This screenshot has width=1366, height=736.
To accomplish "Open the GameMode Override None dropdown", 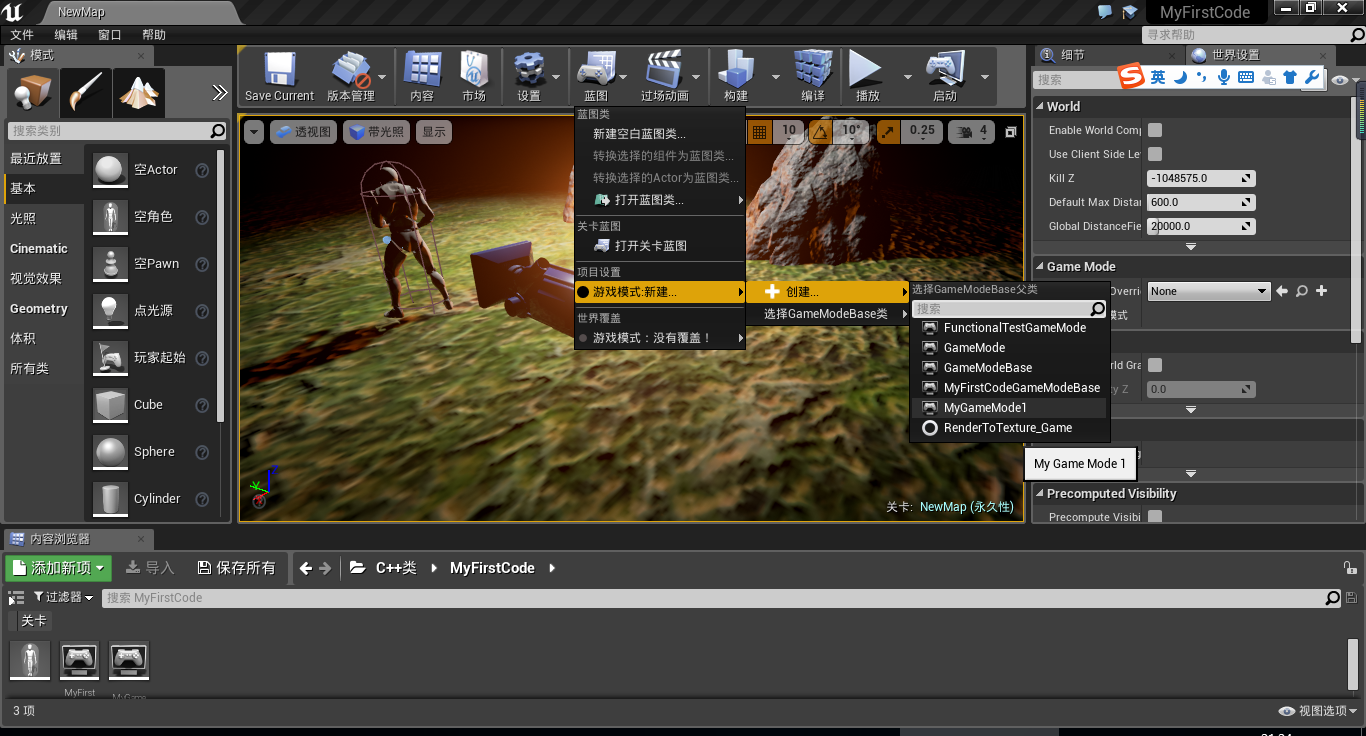I will (1209, 291).
